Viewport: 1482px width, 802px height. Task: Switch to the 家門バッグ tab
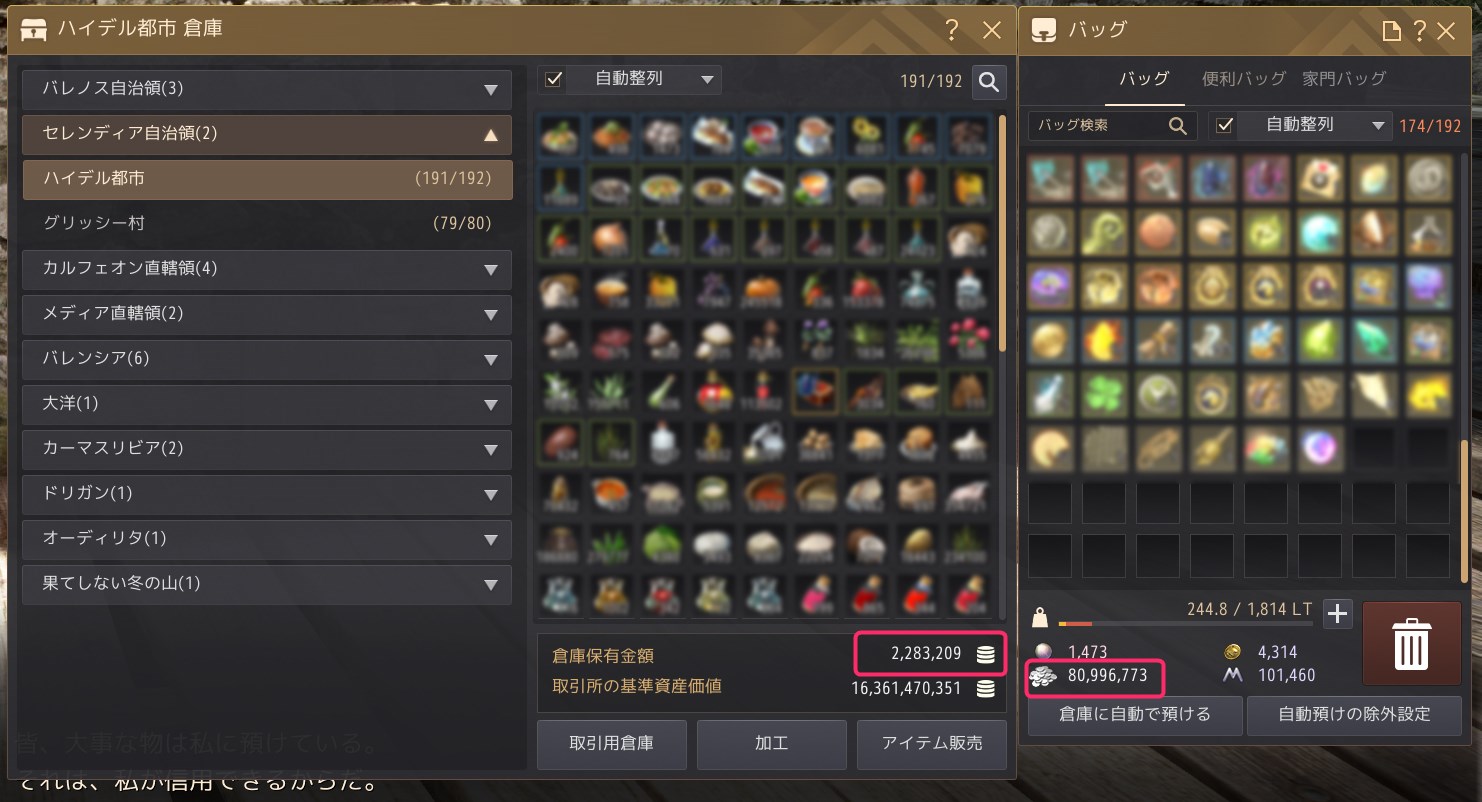[1343, 78]
